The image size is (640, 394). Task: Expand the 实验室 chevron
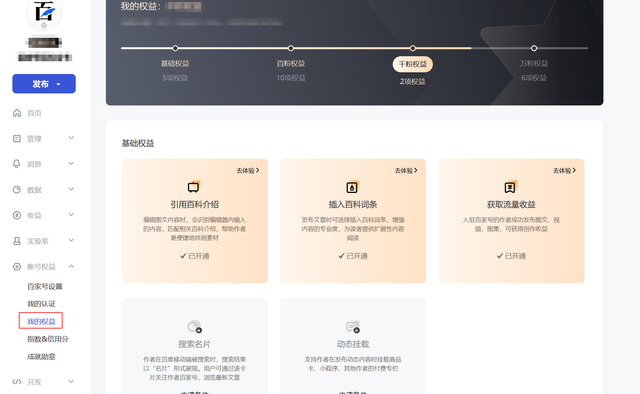(71, 240)
